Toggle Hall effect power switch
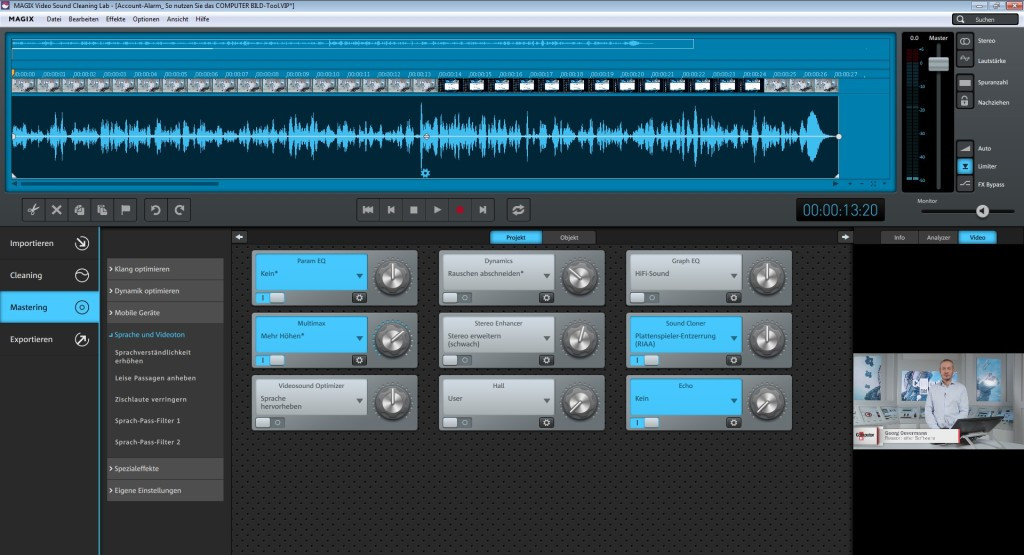This screenshot has height=555, width=1024. click(457, 423)
